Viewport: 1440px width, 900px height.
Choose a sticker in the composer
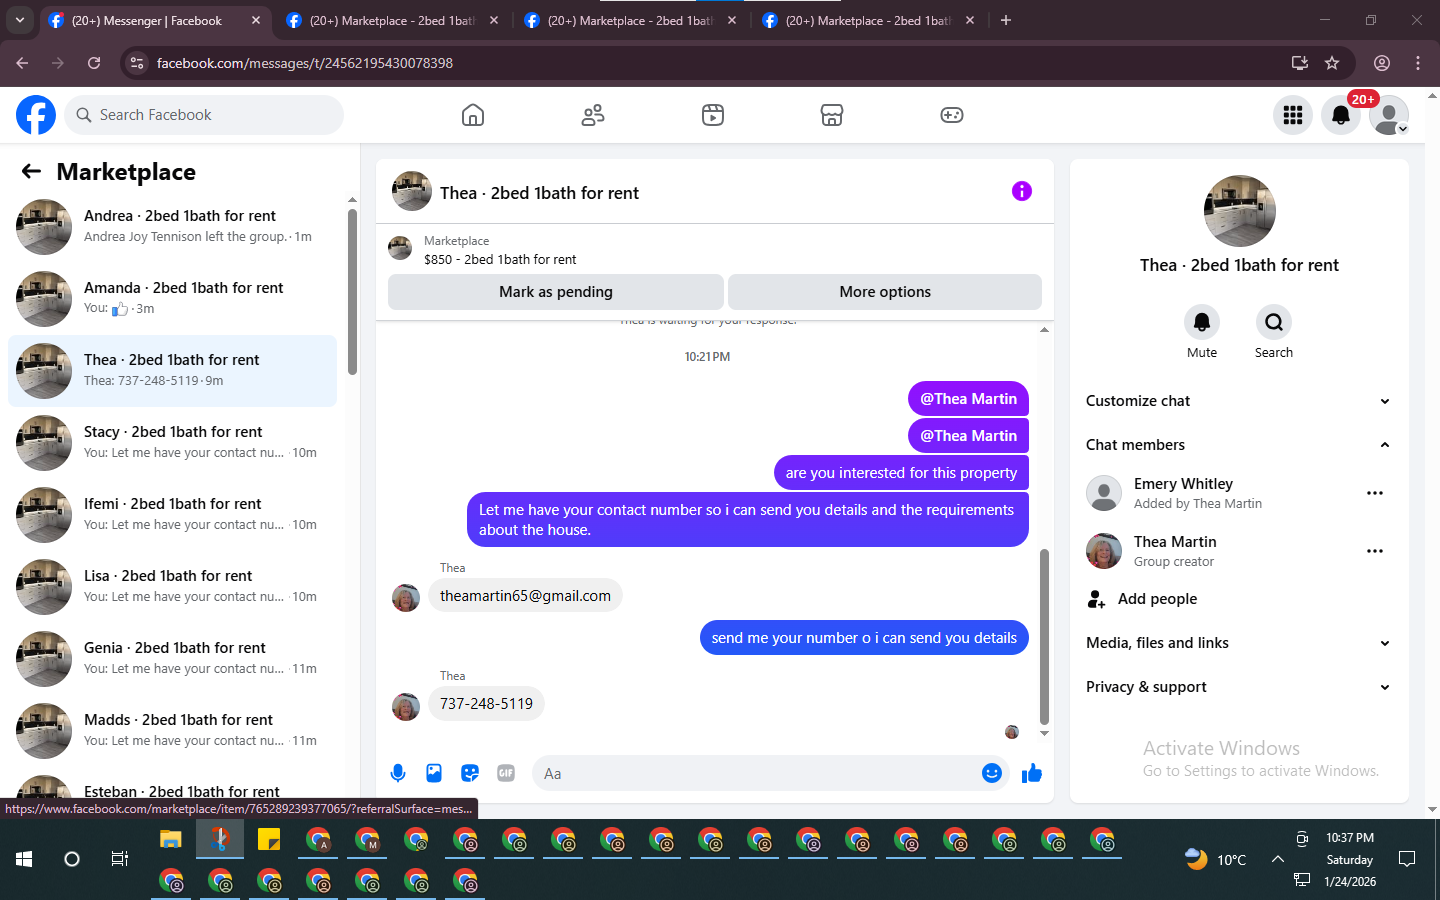(x=470, y=773)
